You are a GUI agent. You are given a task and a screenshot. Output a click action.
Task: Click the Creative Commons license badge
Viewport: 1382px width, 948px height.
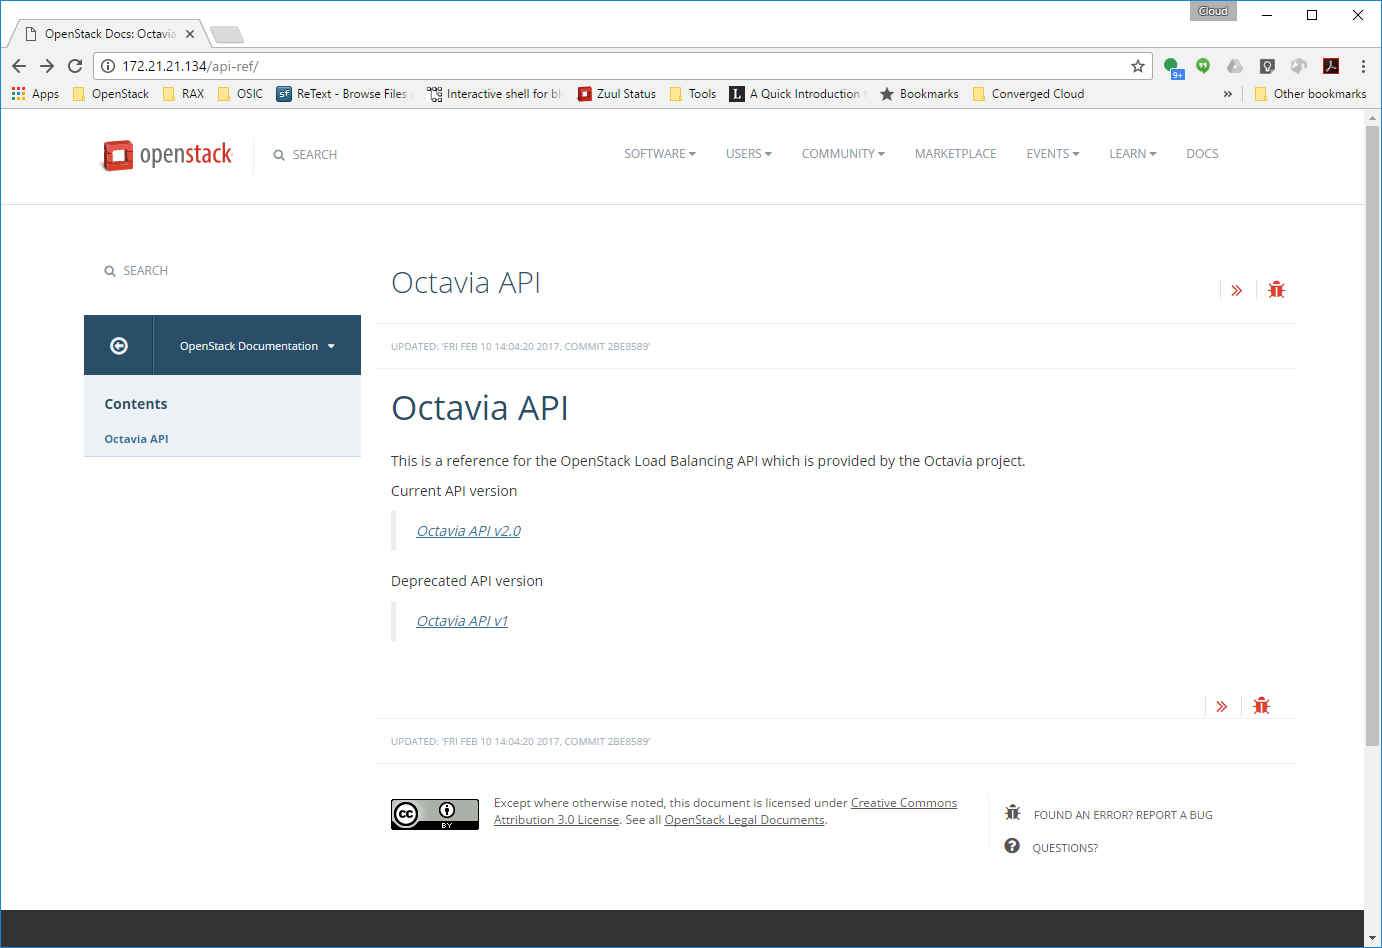tap(421, 815)
